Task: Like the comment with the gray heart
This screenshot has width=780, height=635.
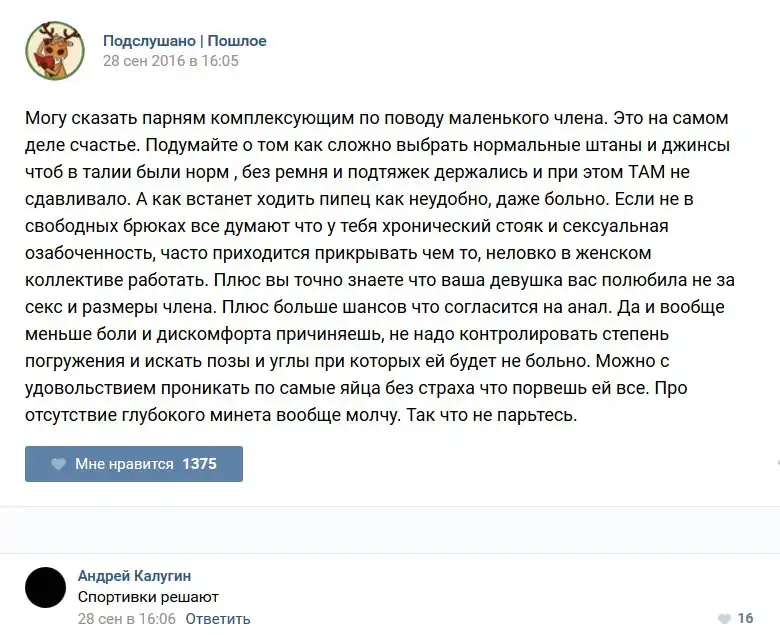Action: point(724,619)
